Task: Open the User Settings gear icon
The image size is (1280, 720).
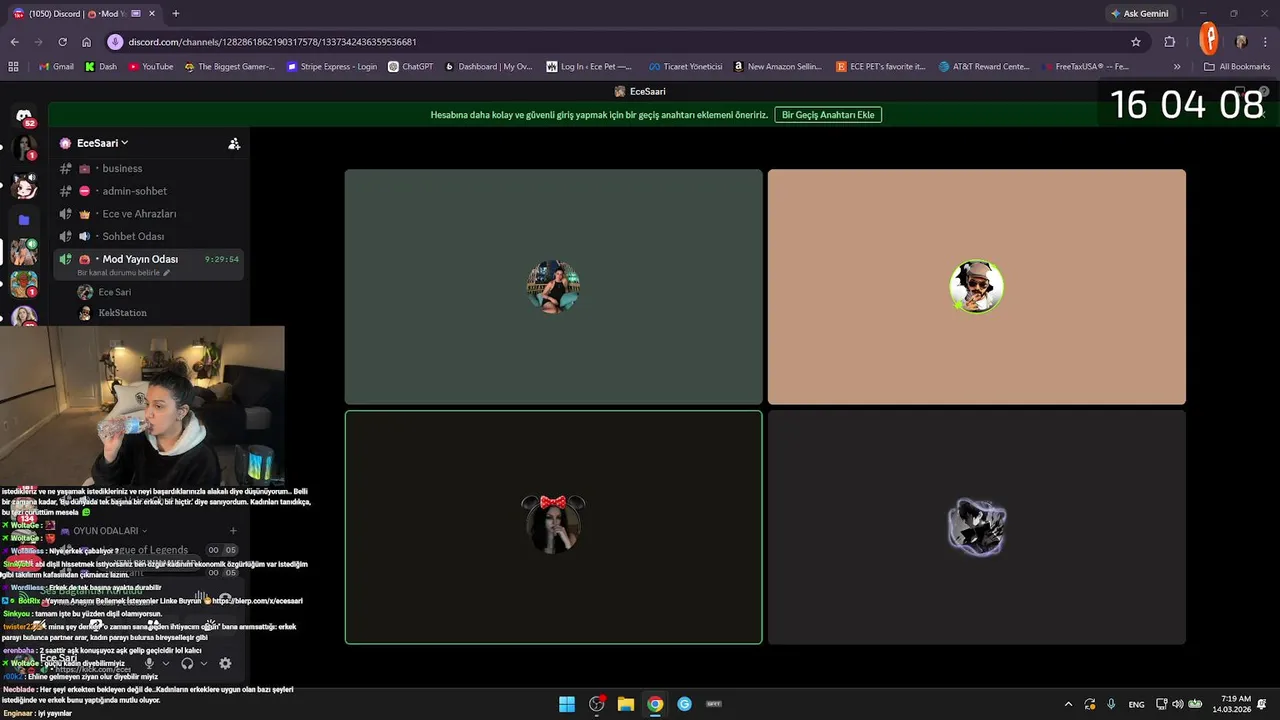Action: 225,663
